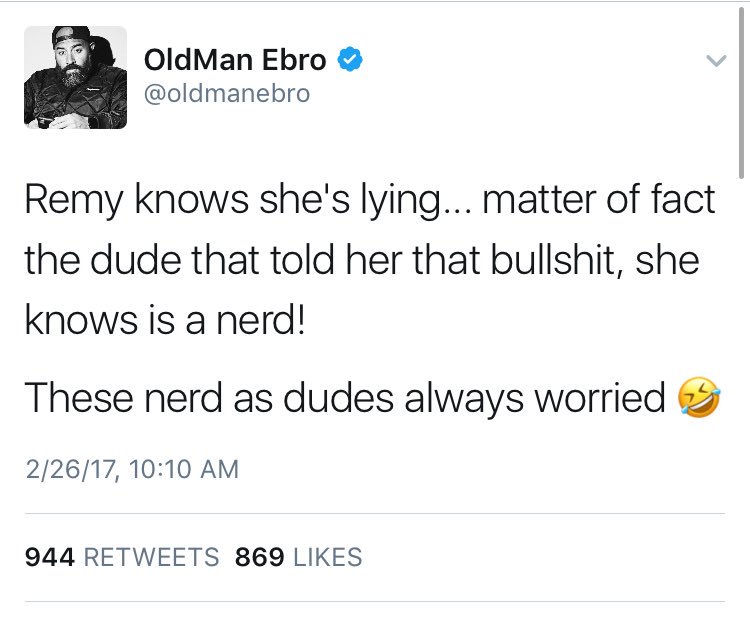Click the OldMan Ebro profile avatar
Viewport: 750px width, 620px height.
pyautogui.click(x=76, y=78)
